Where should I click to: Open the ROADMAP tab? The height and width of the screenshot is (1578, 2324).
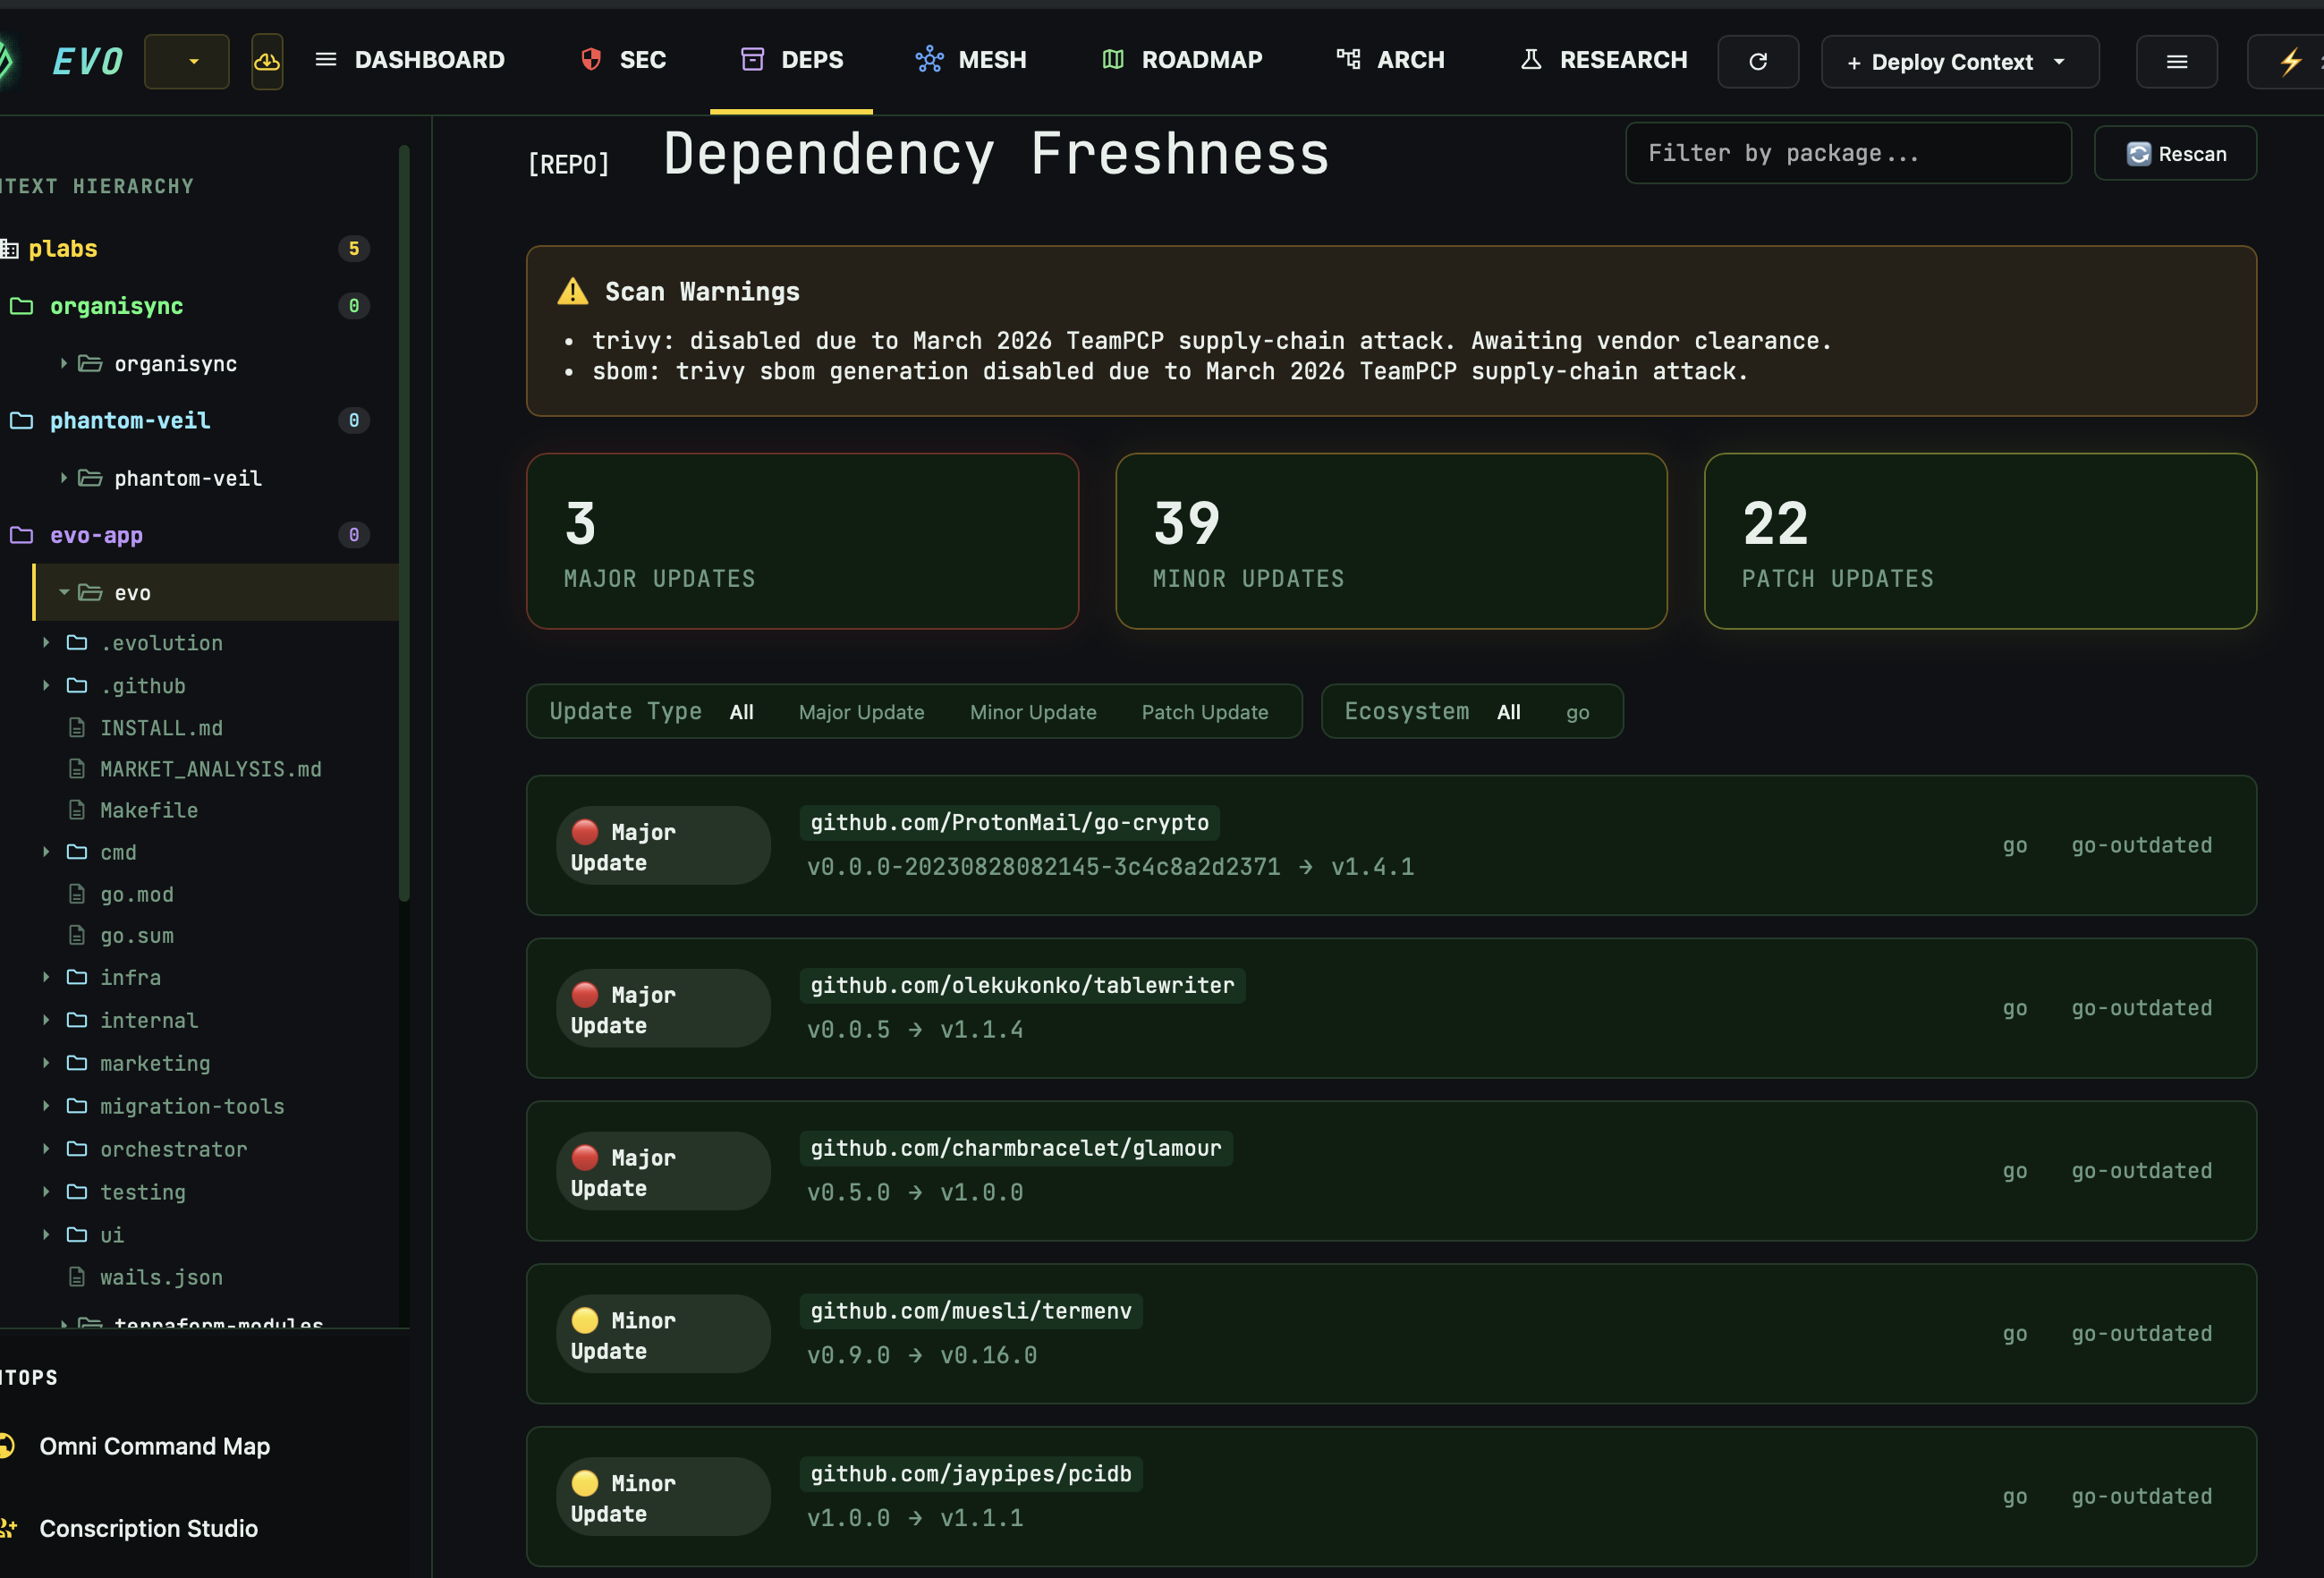pyautogui.click(x=1182, y=60)
